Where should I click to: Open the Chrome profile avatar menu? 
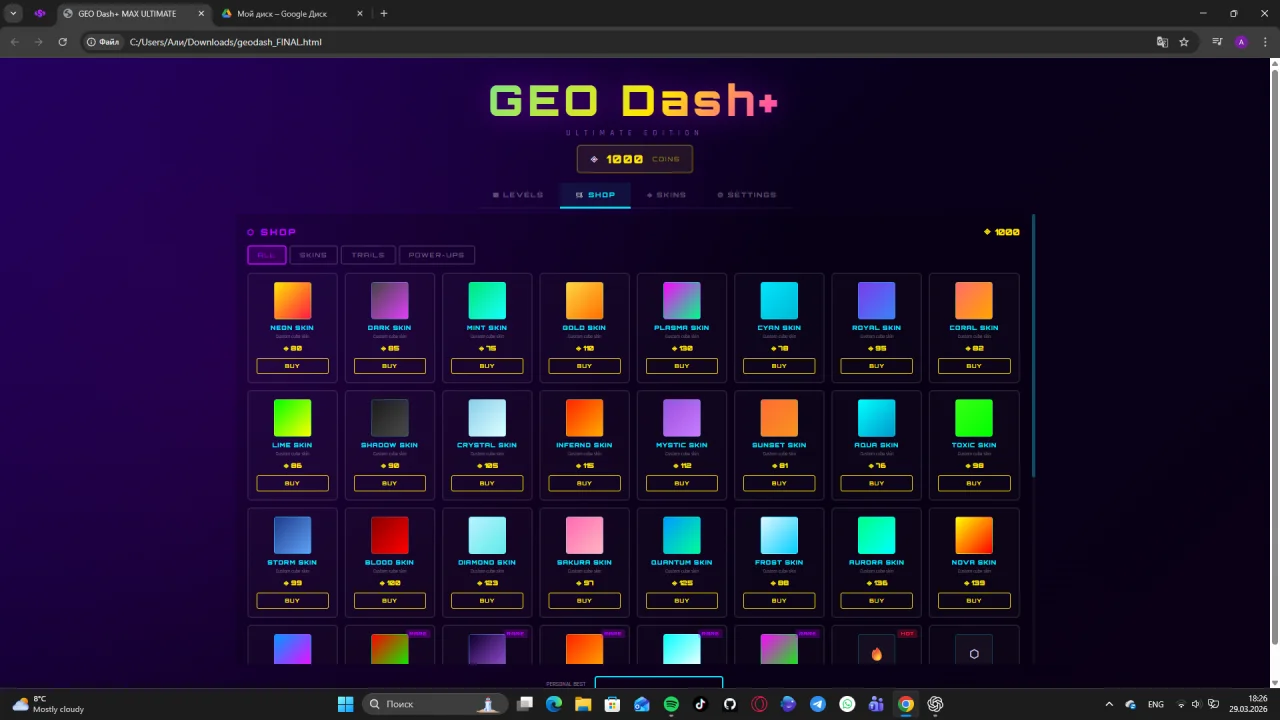coord(1241,42)
